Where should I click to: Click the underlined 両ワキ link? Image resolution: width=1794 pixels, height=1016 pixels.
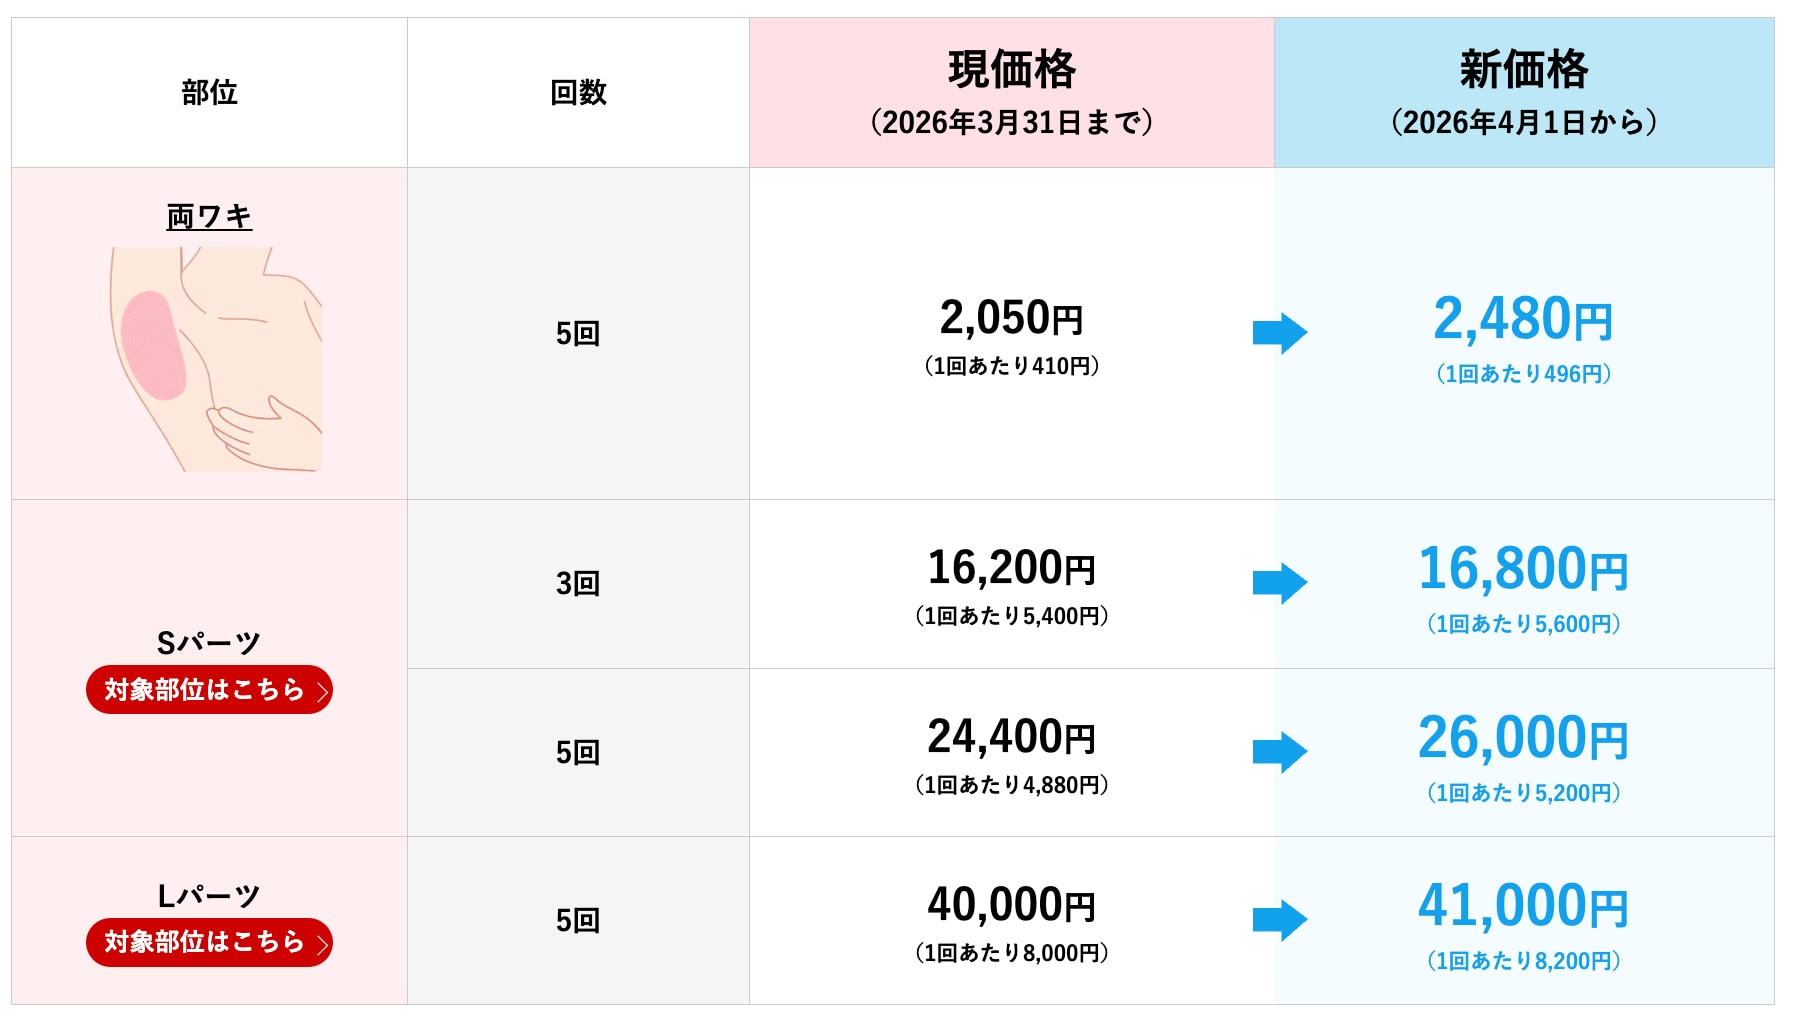click(x=208, y=215)
